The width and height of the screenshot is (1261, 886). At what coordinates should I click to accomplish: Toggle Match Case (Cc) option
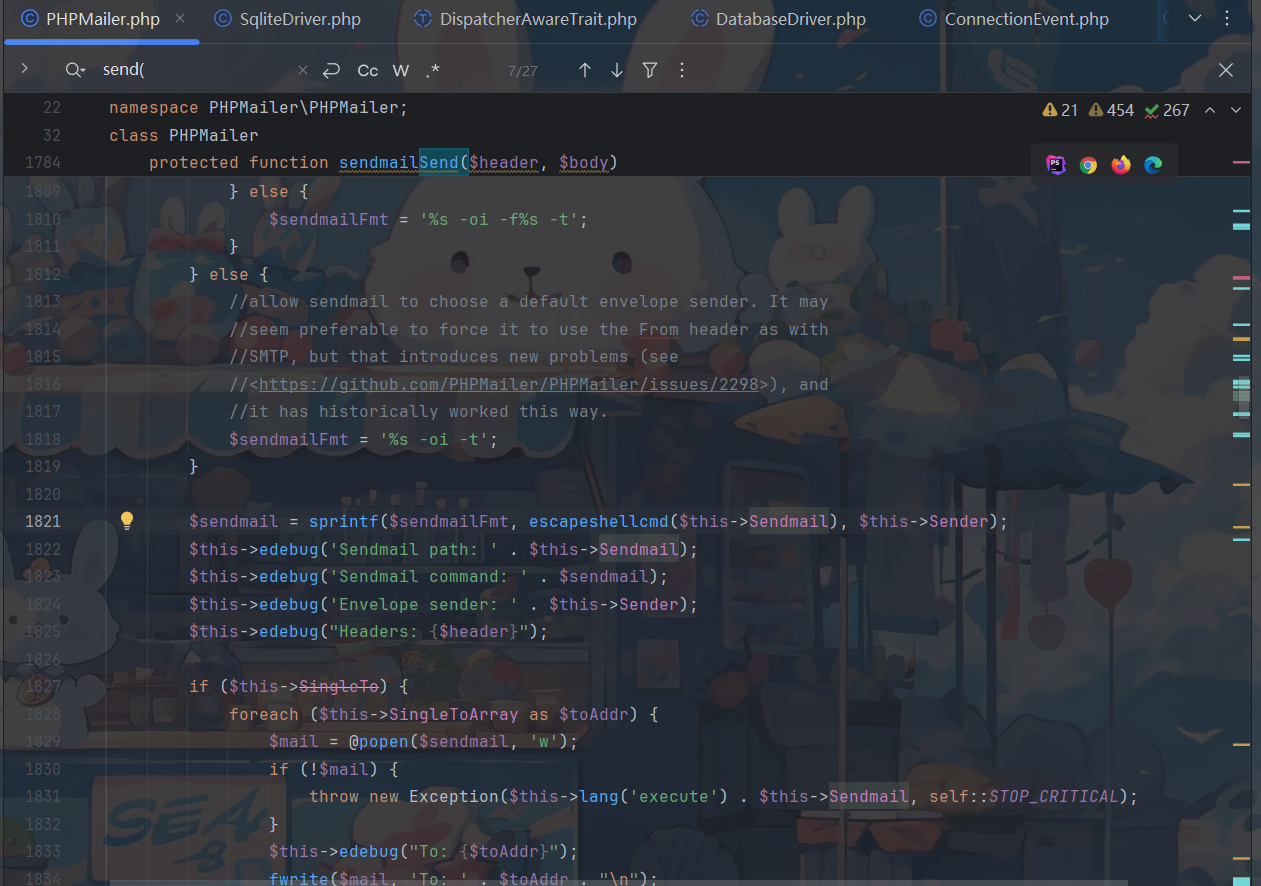pyautogui.click(x=368, y=70)
